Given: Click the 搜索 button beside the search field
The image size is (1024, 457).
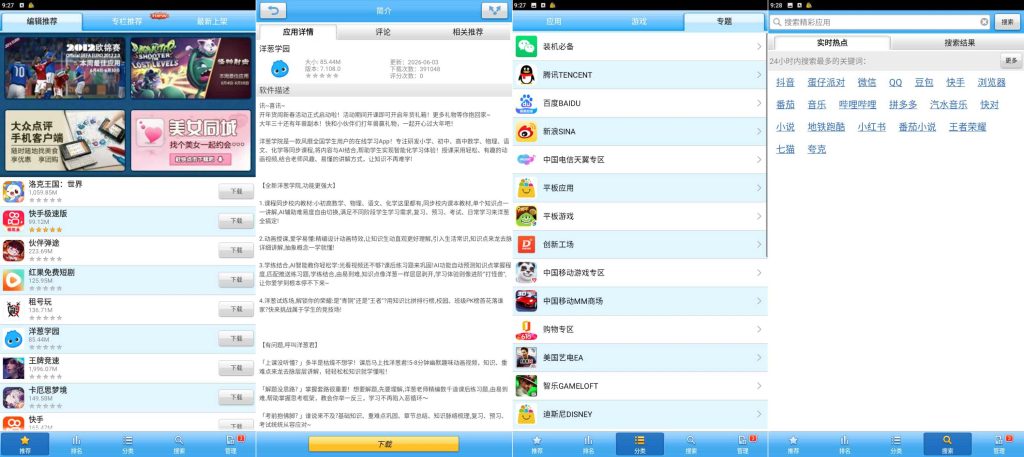Looking at the screenshot, I should tap(1008, 22).
